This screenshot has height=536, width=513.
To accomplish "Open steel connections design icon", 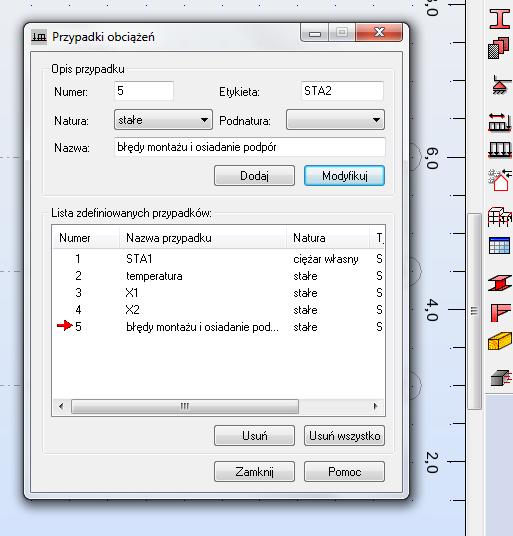I will [x=500, y=313].
